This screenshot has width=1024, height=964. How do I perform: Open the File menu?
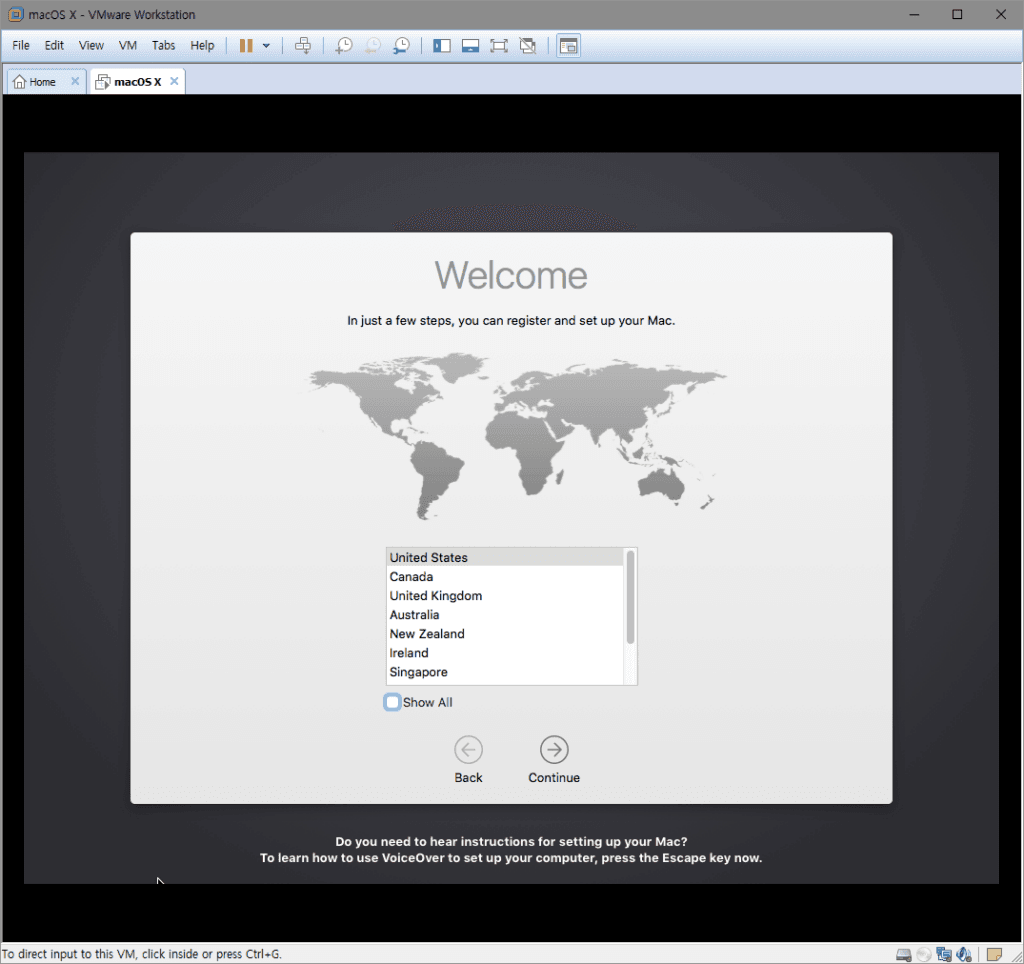pos(21,46)
